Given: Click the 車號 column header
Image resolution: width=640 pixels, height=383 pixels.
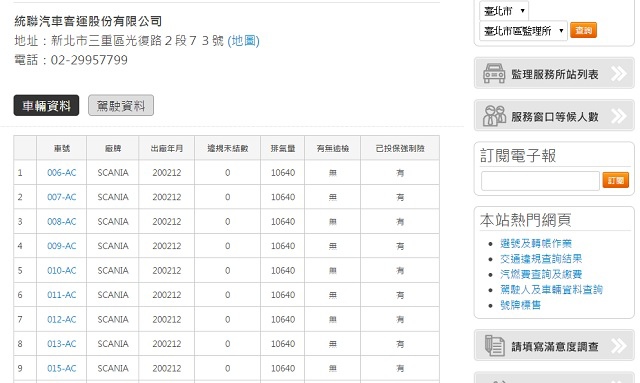Looking at the screenshot, I should tap(62, 148).
